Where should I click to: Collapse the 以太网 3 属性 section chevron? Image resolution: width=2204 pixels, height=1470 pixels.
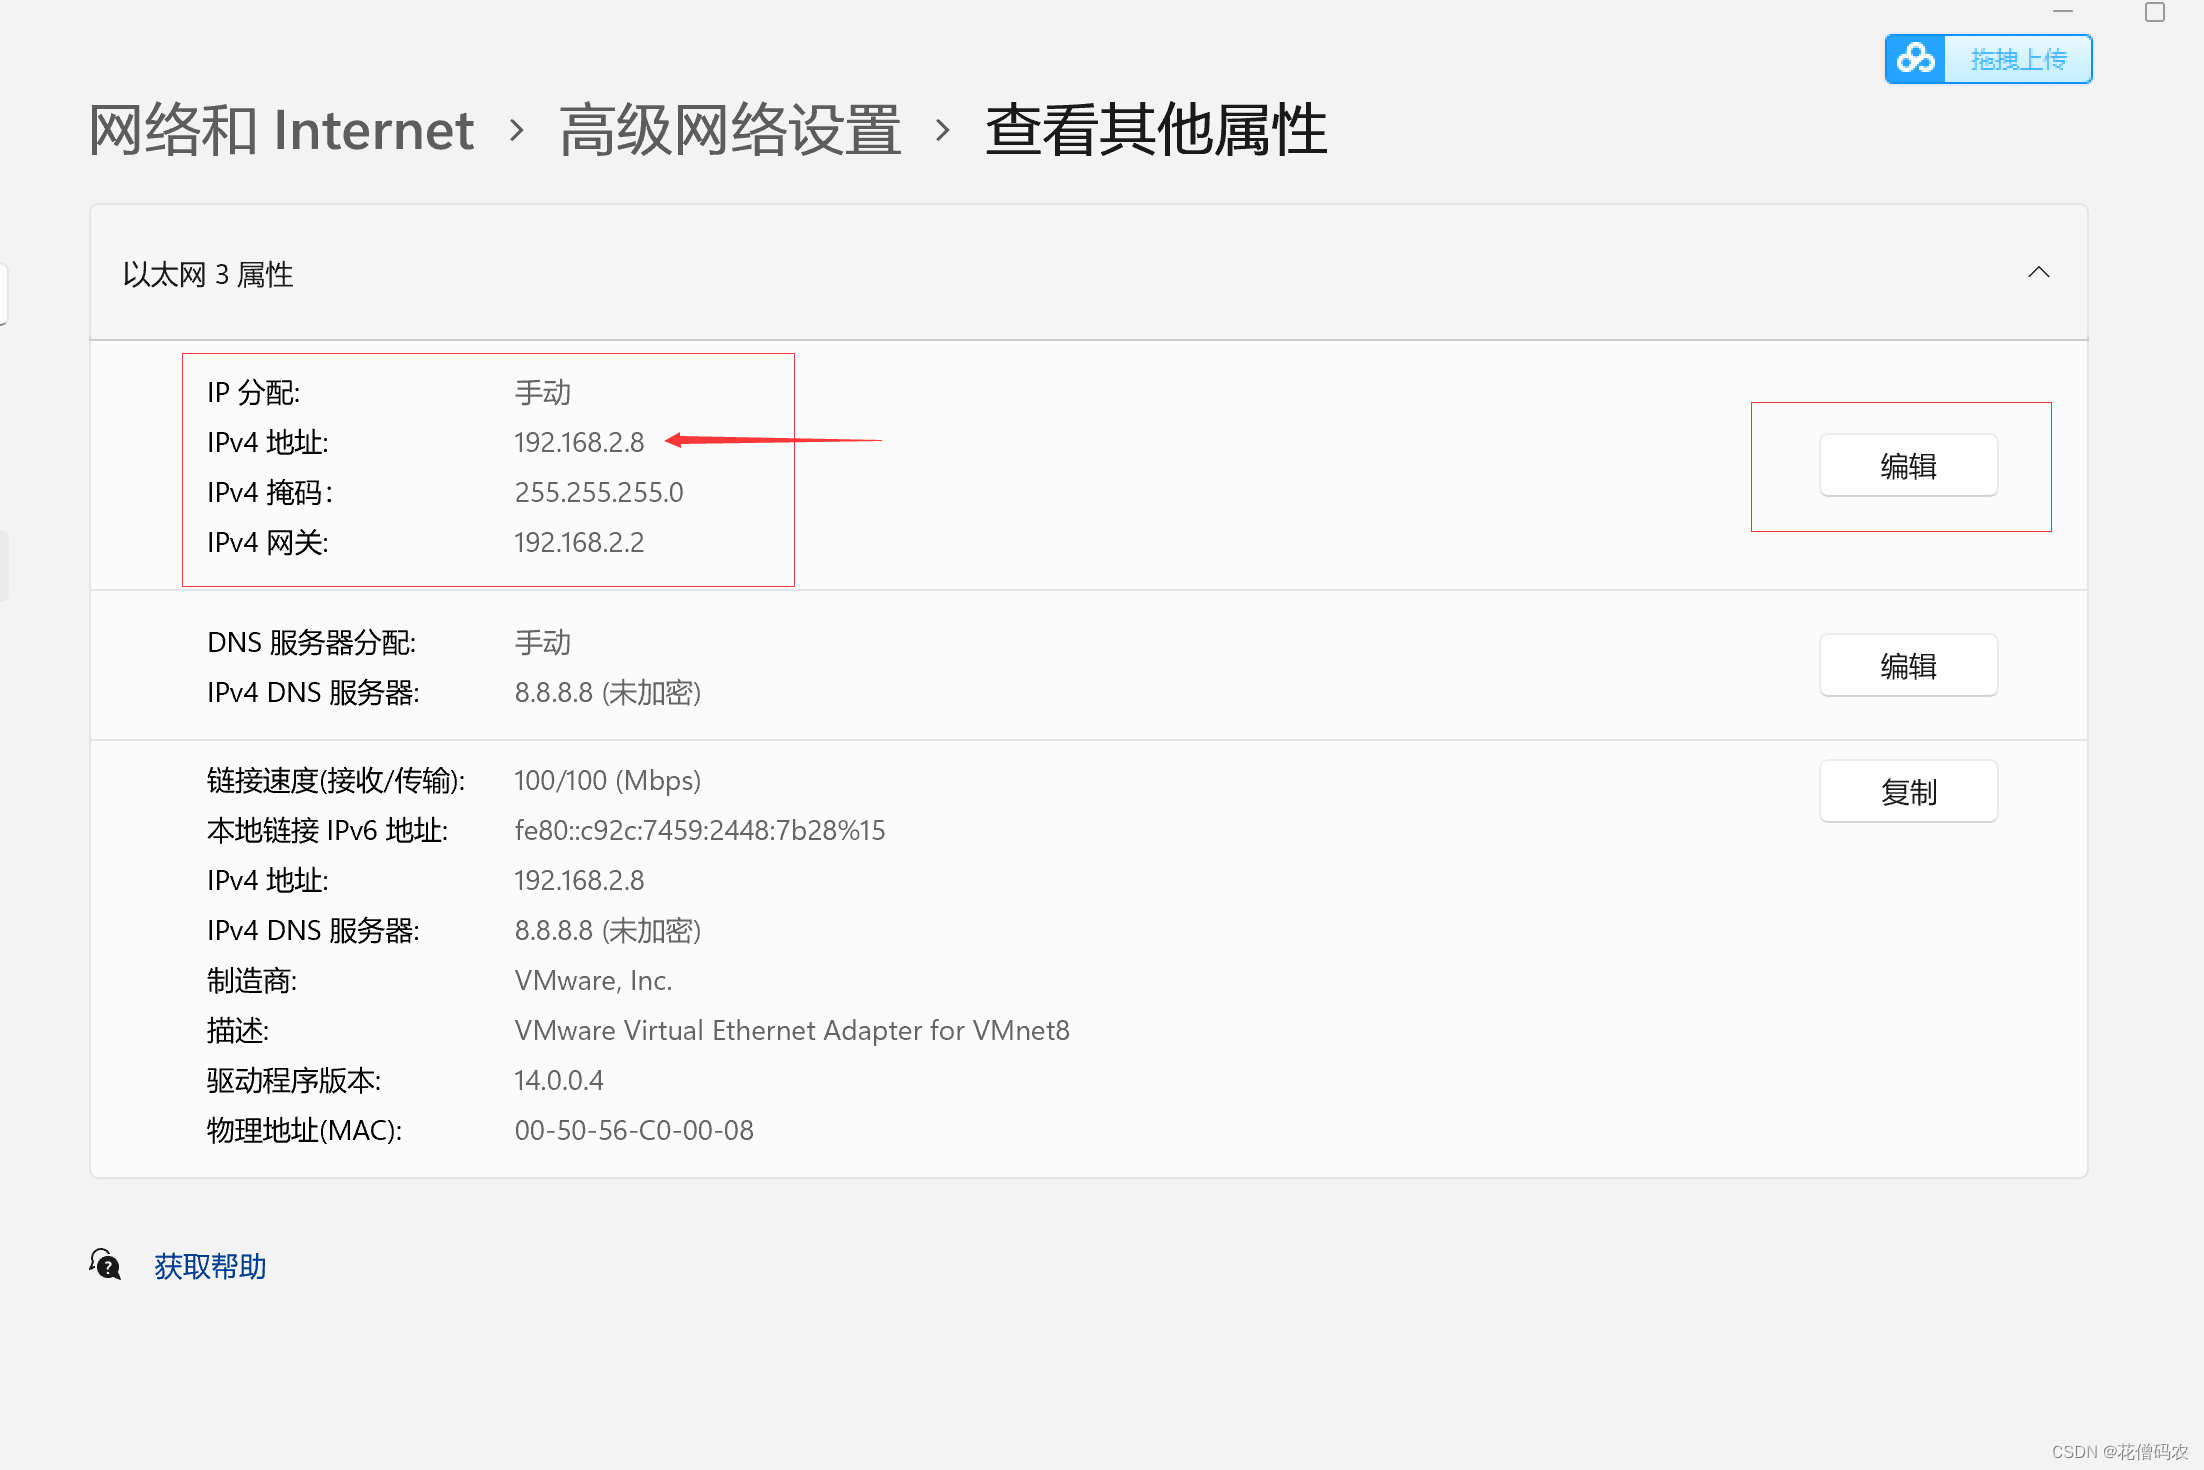(x=2038, y=273)
